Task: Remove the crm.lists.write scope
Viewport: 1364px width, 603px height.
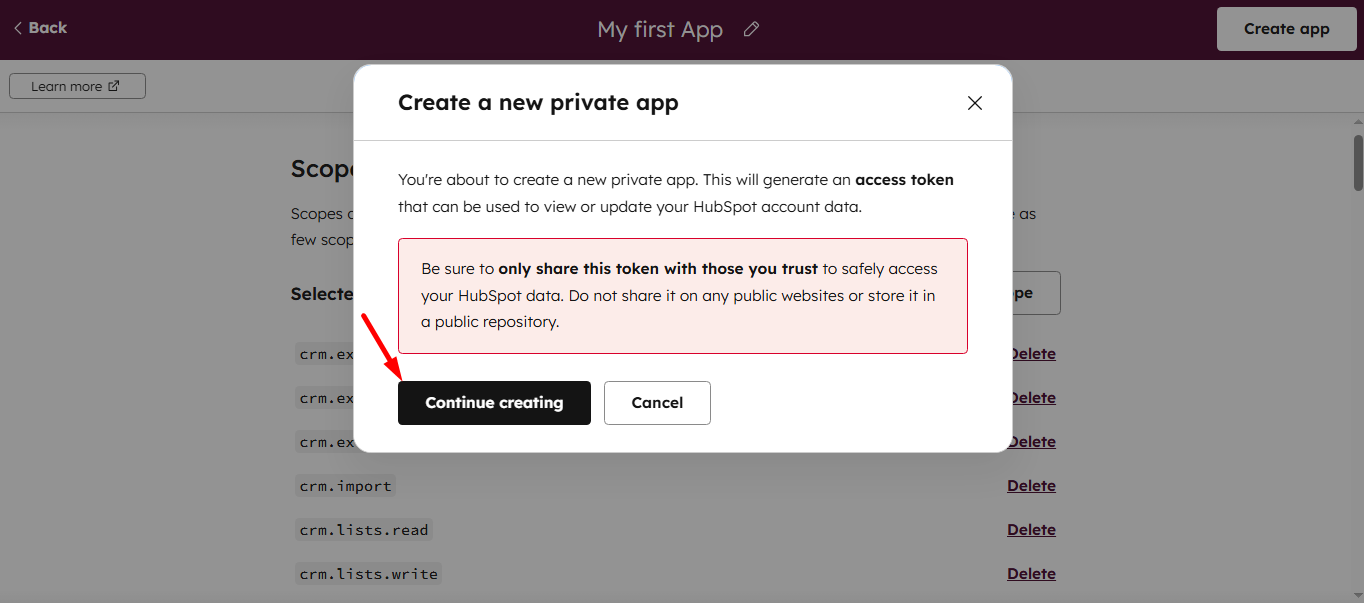Action: click(1031, 574)
